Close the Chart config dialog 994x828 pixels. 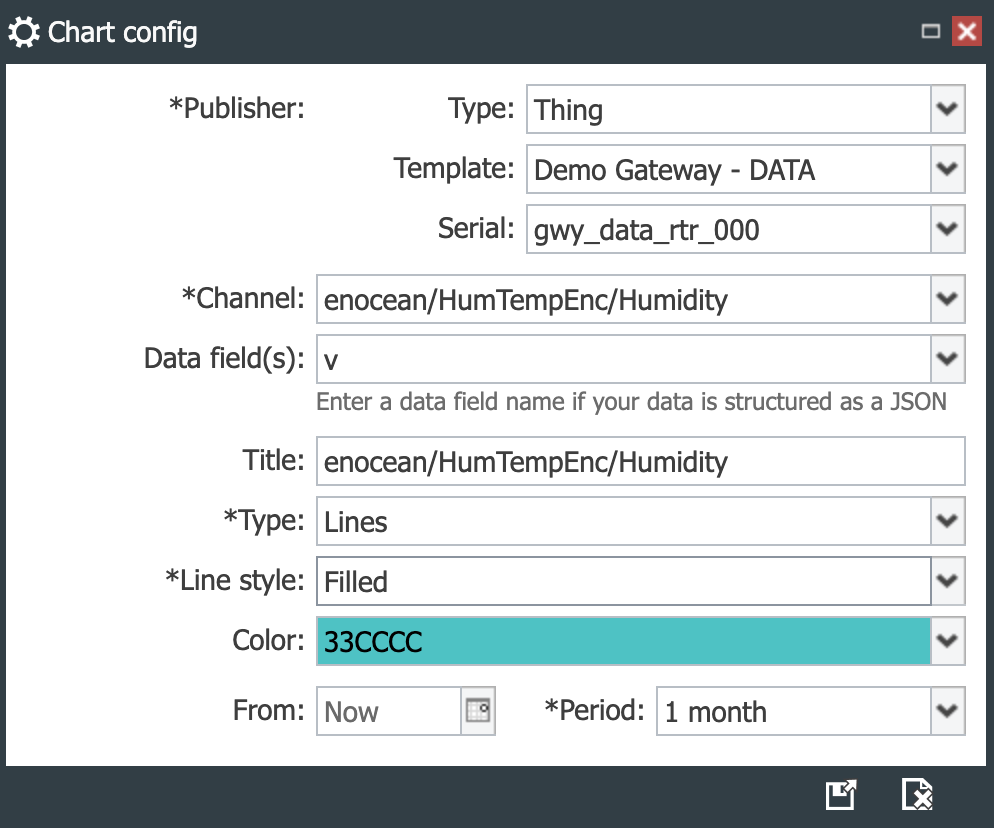coord(967,31)
